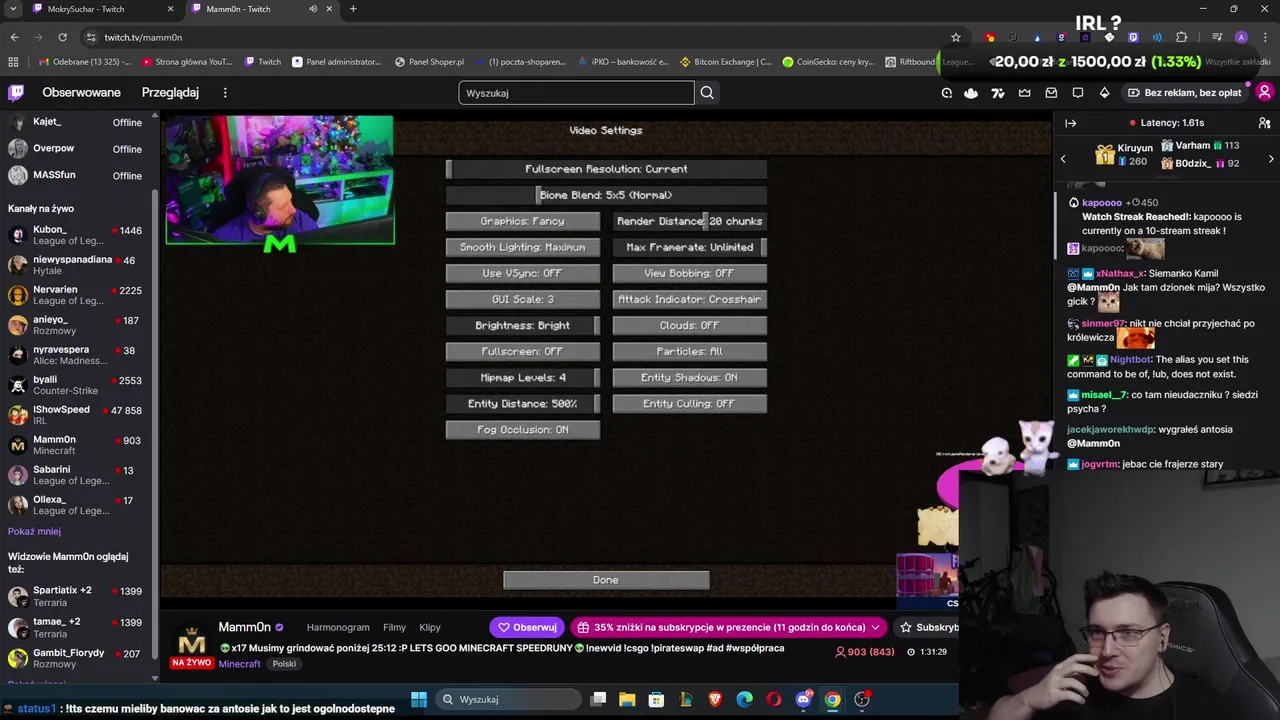Open Opera browser from taskbar

coord(774,699)
